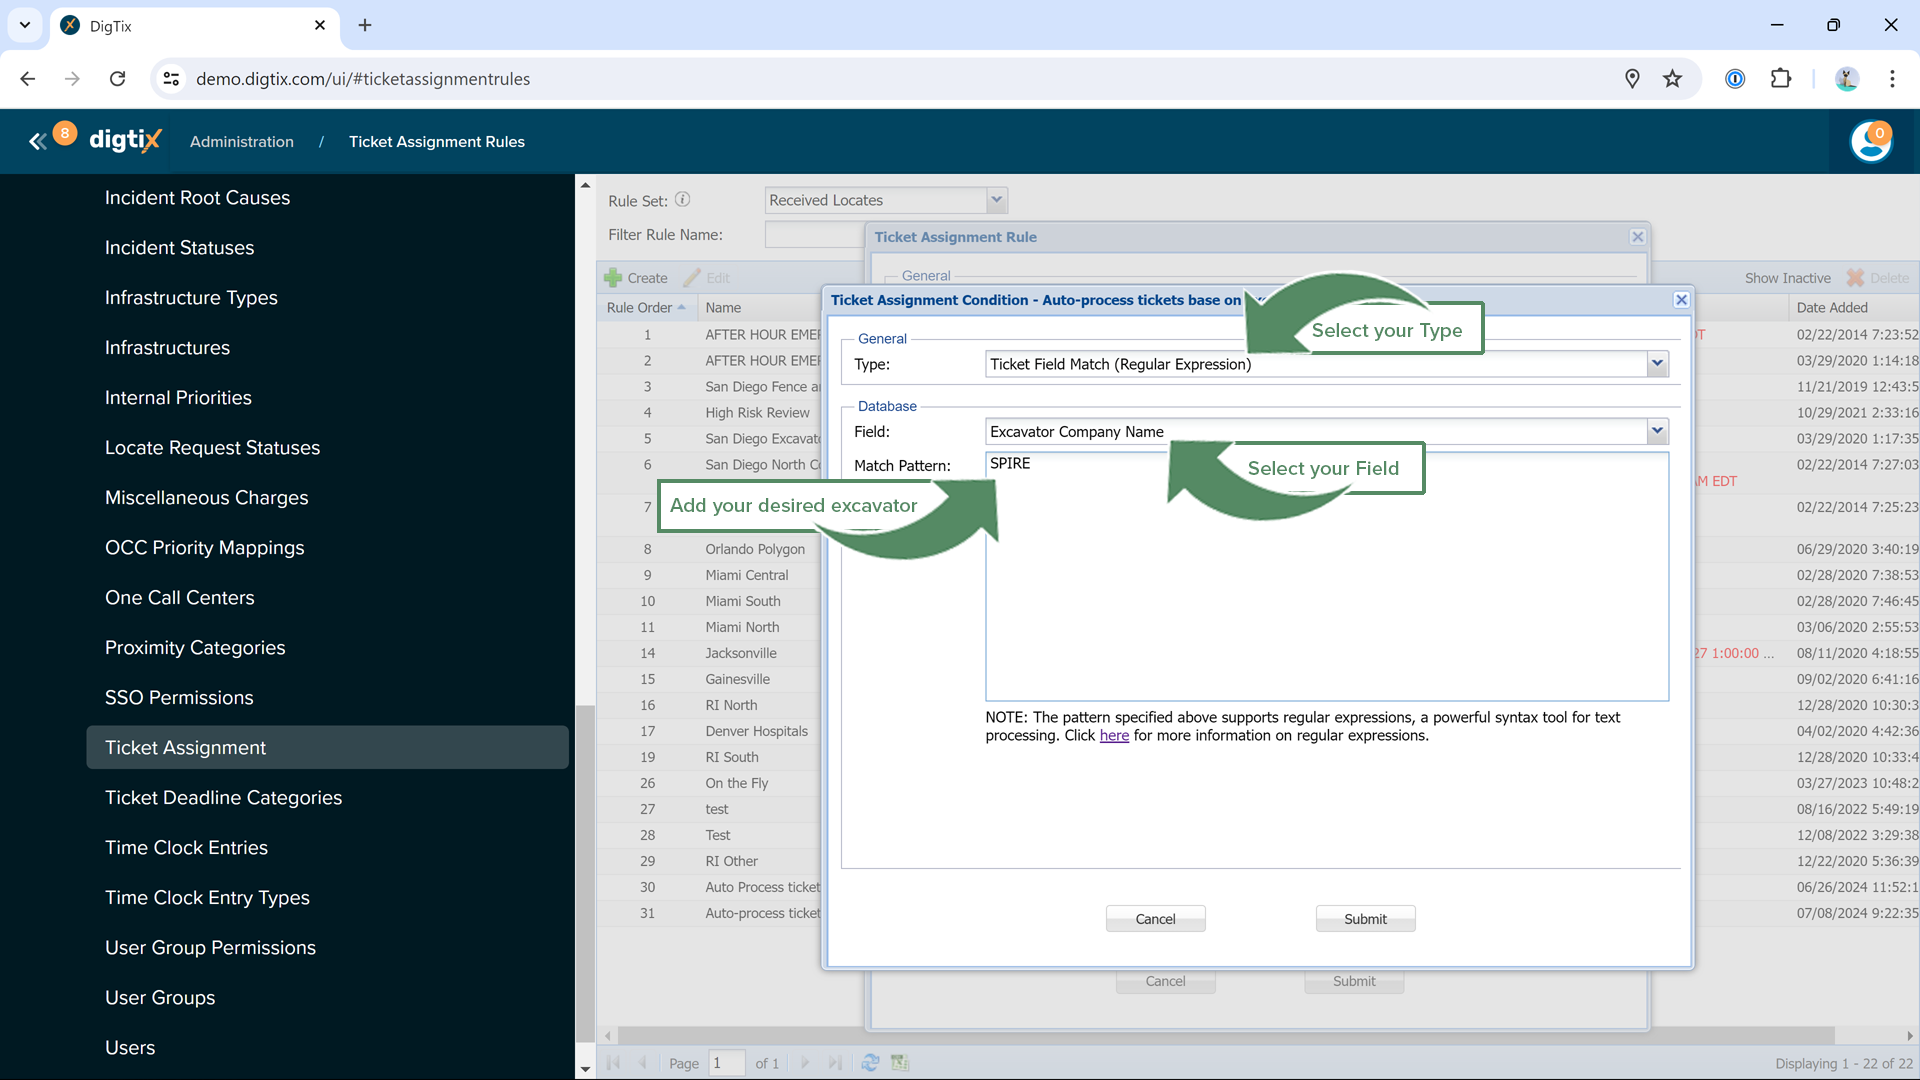The height and width of the screenshot is (1080, 1920).
Task: Open the Rule Set dropdown
Action: tap(996, 200)
